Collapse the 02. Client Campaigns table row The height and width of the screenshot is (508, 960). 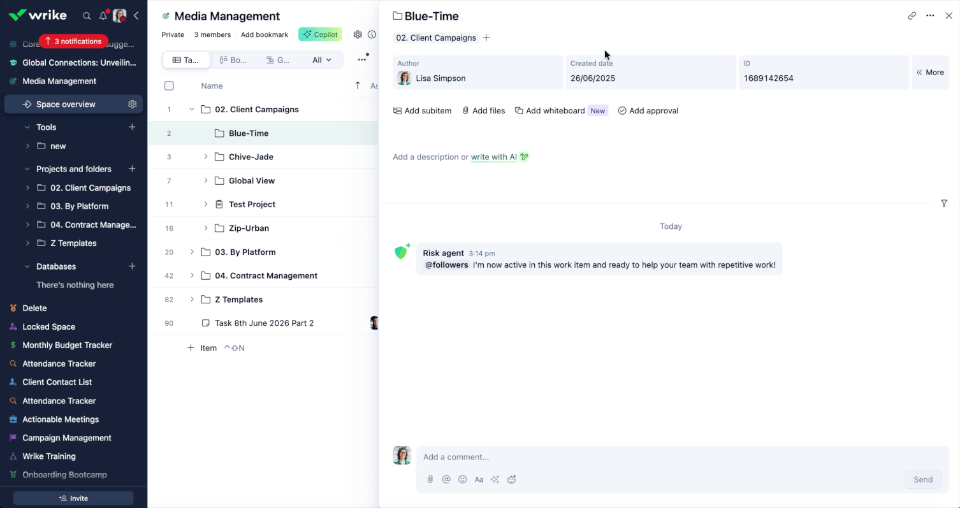coord(192,110)
